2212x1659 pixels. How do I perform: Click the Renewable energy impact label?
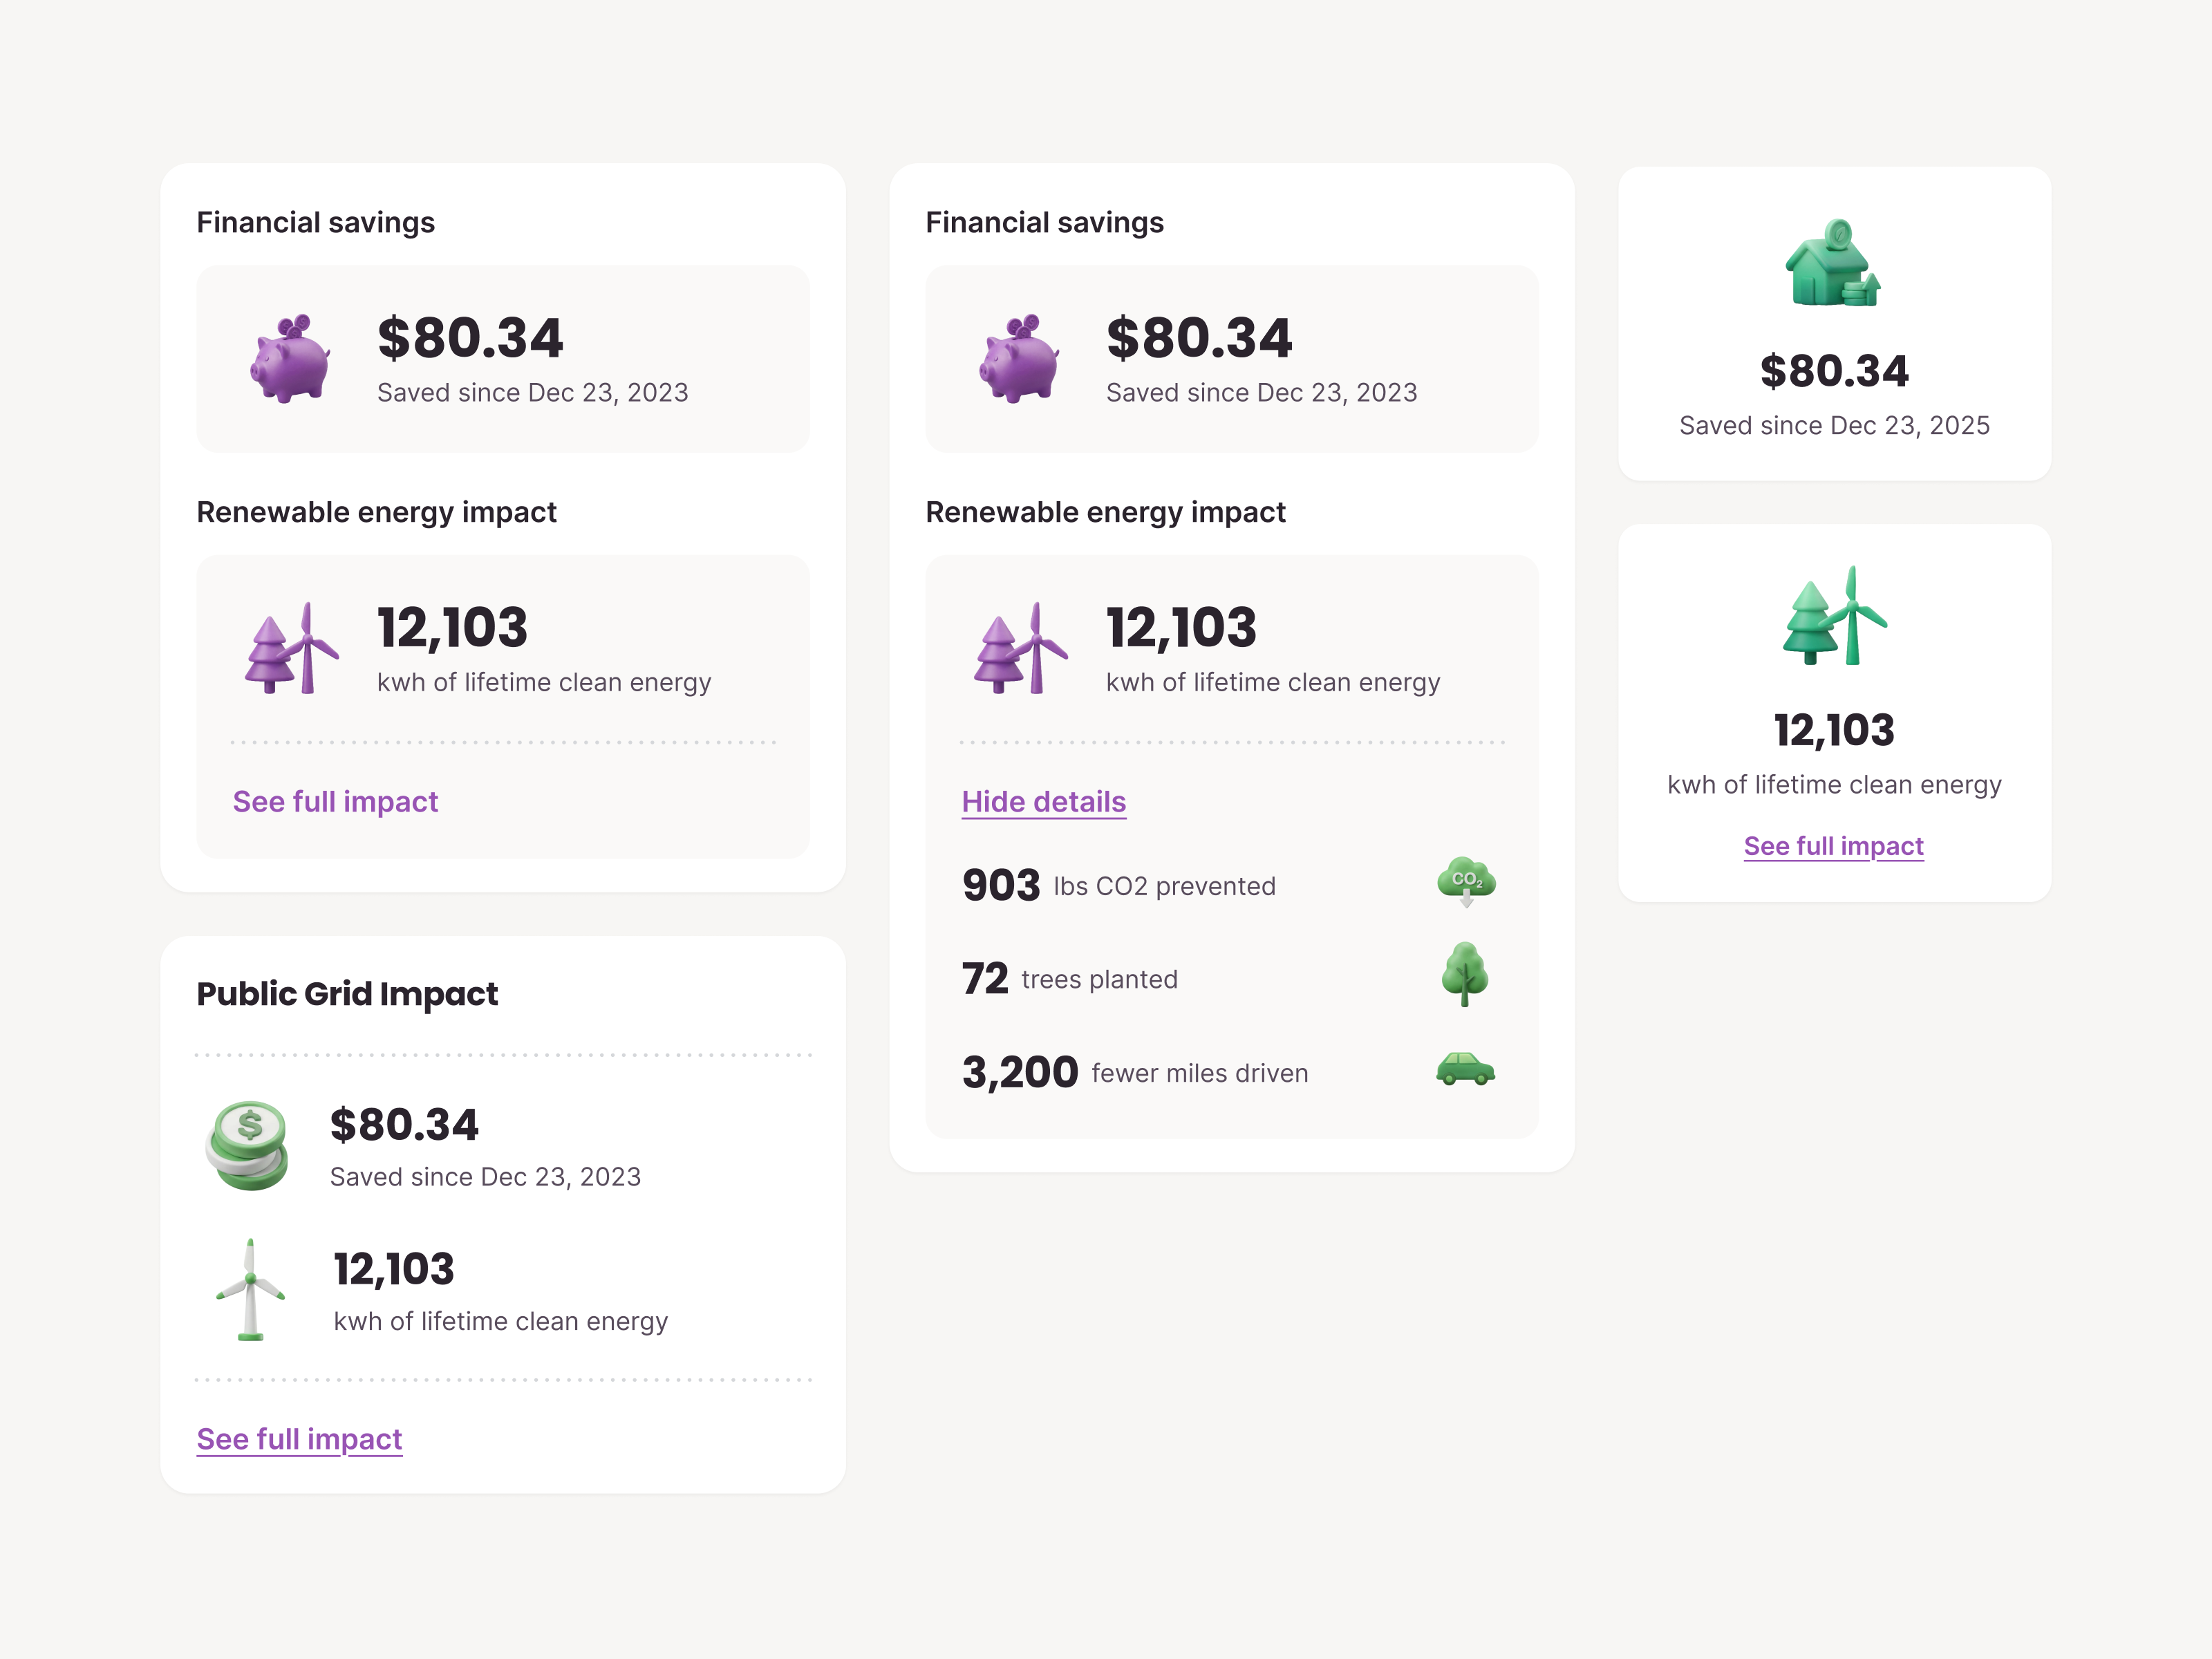[377, 511]
